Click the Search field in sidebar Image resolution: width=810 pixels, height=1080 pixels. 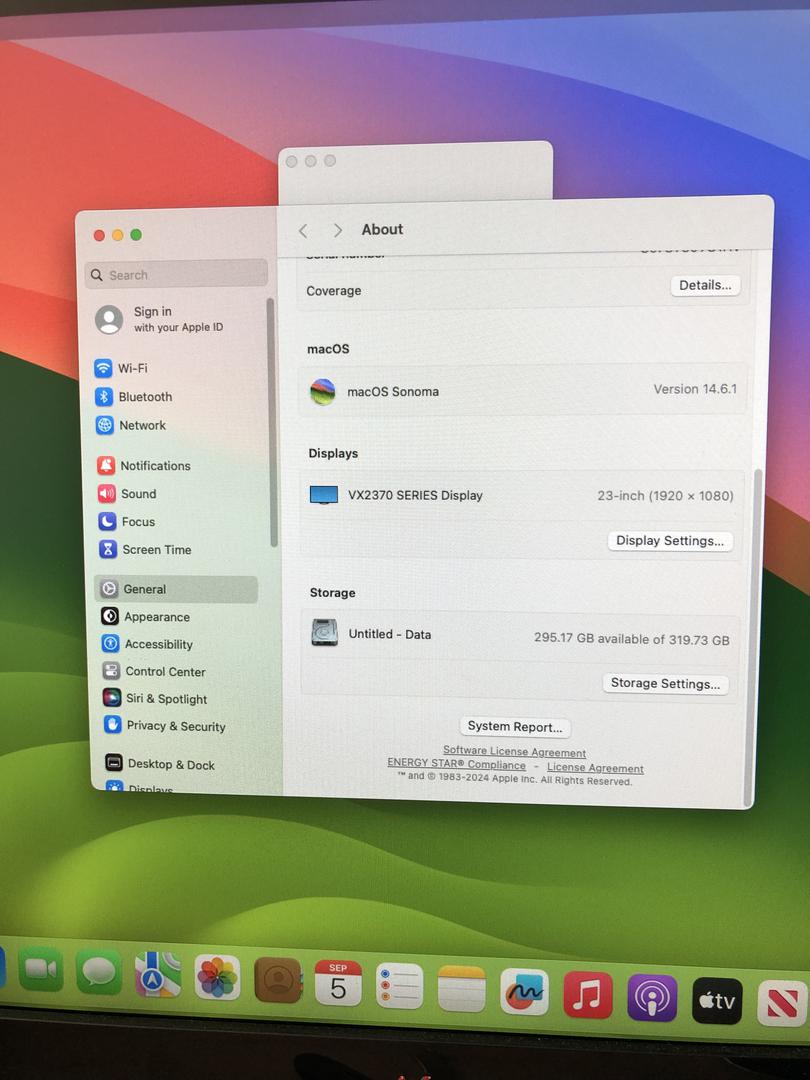[177, 275]
